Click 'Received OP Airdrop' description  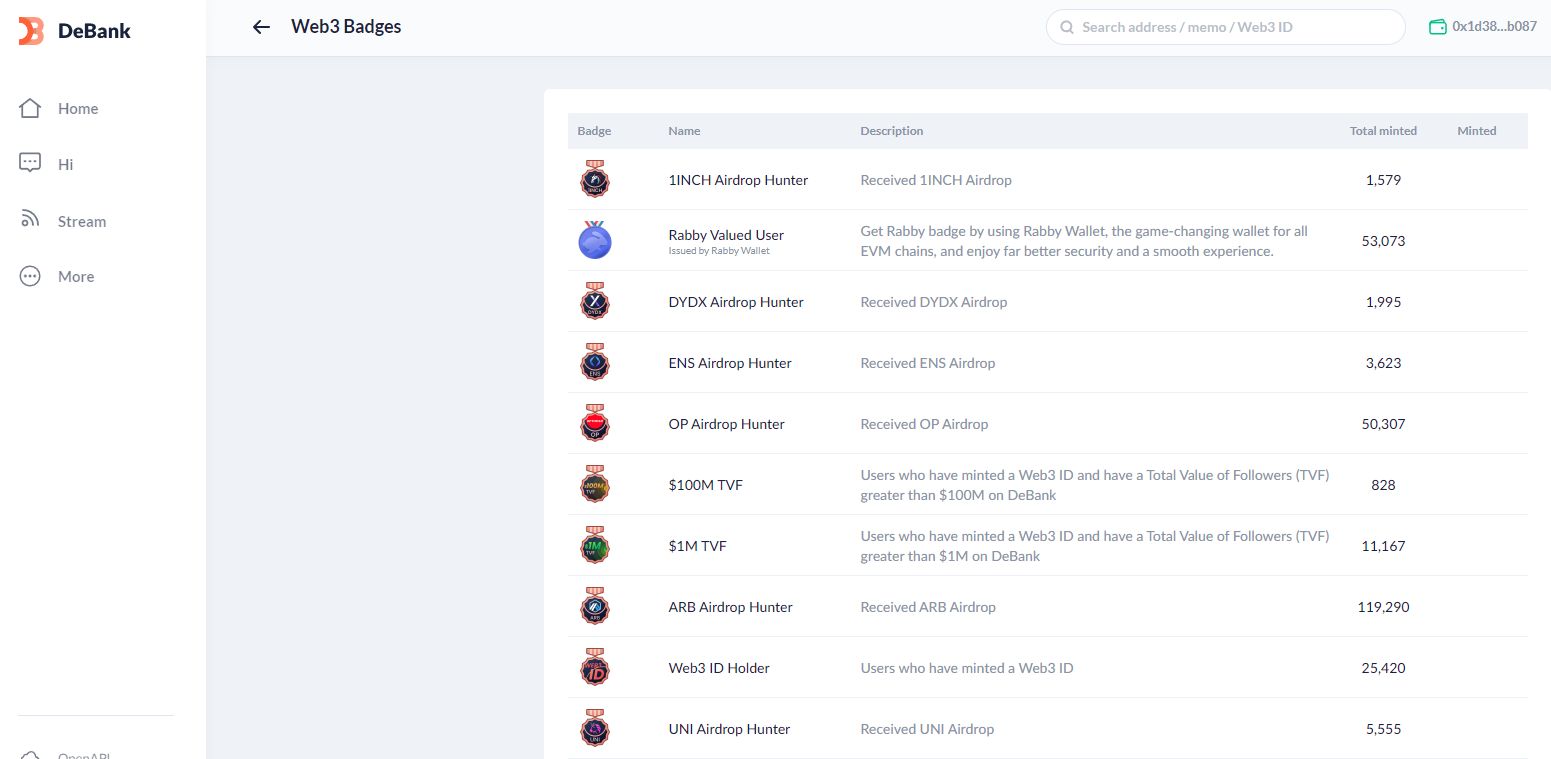pyautogui.click(x=924, y=424)
